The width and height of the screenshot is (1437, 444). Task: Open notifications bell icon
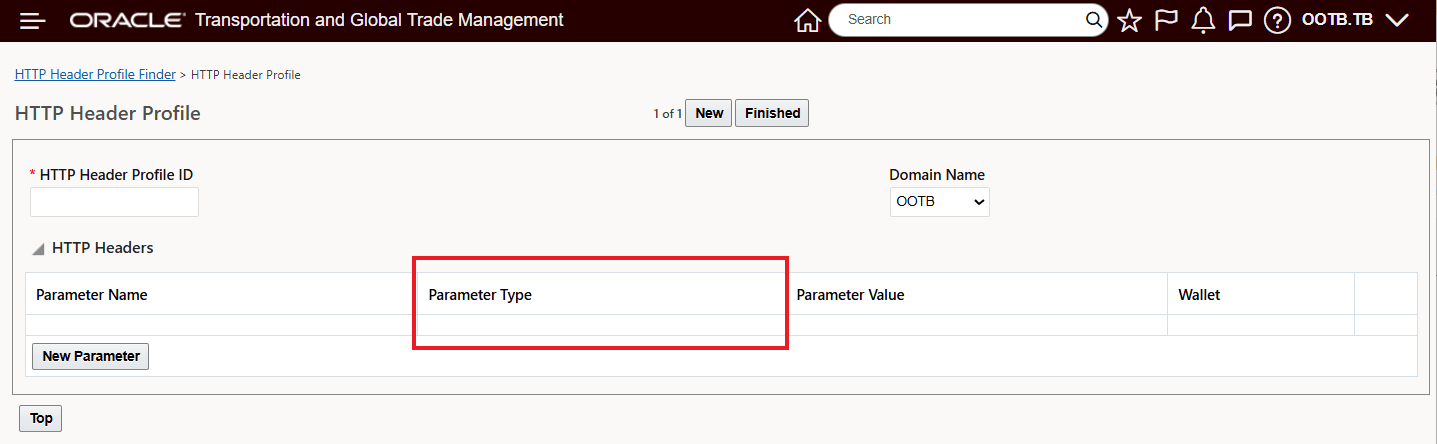(x=1203, y=20)
